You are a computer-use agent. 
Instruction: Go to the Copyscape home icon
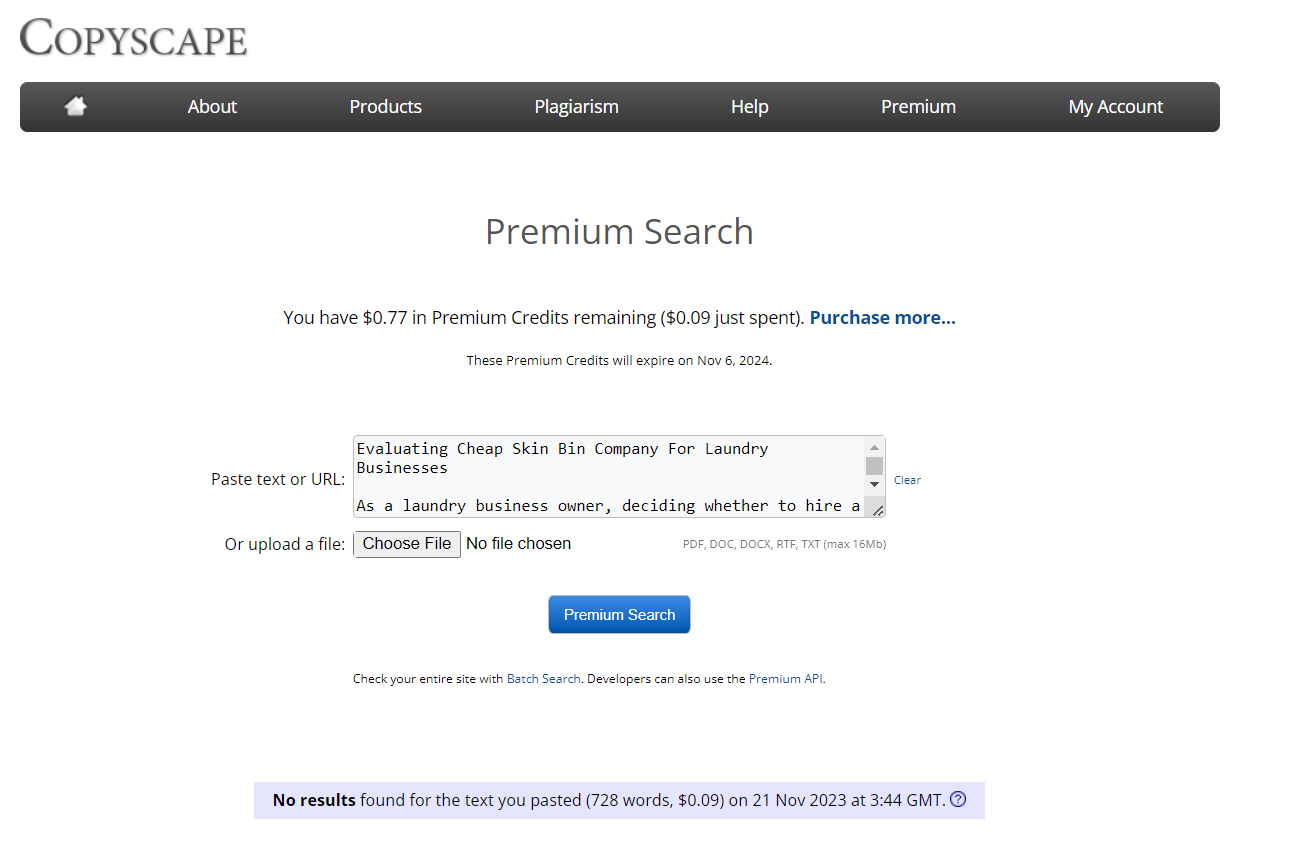[x=76, y=106]
